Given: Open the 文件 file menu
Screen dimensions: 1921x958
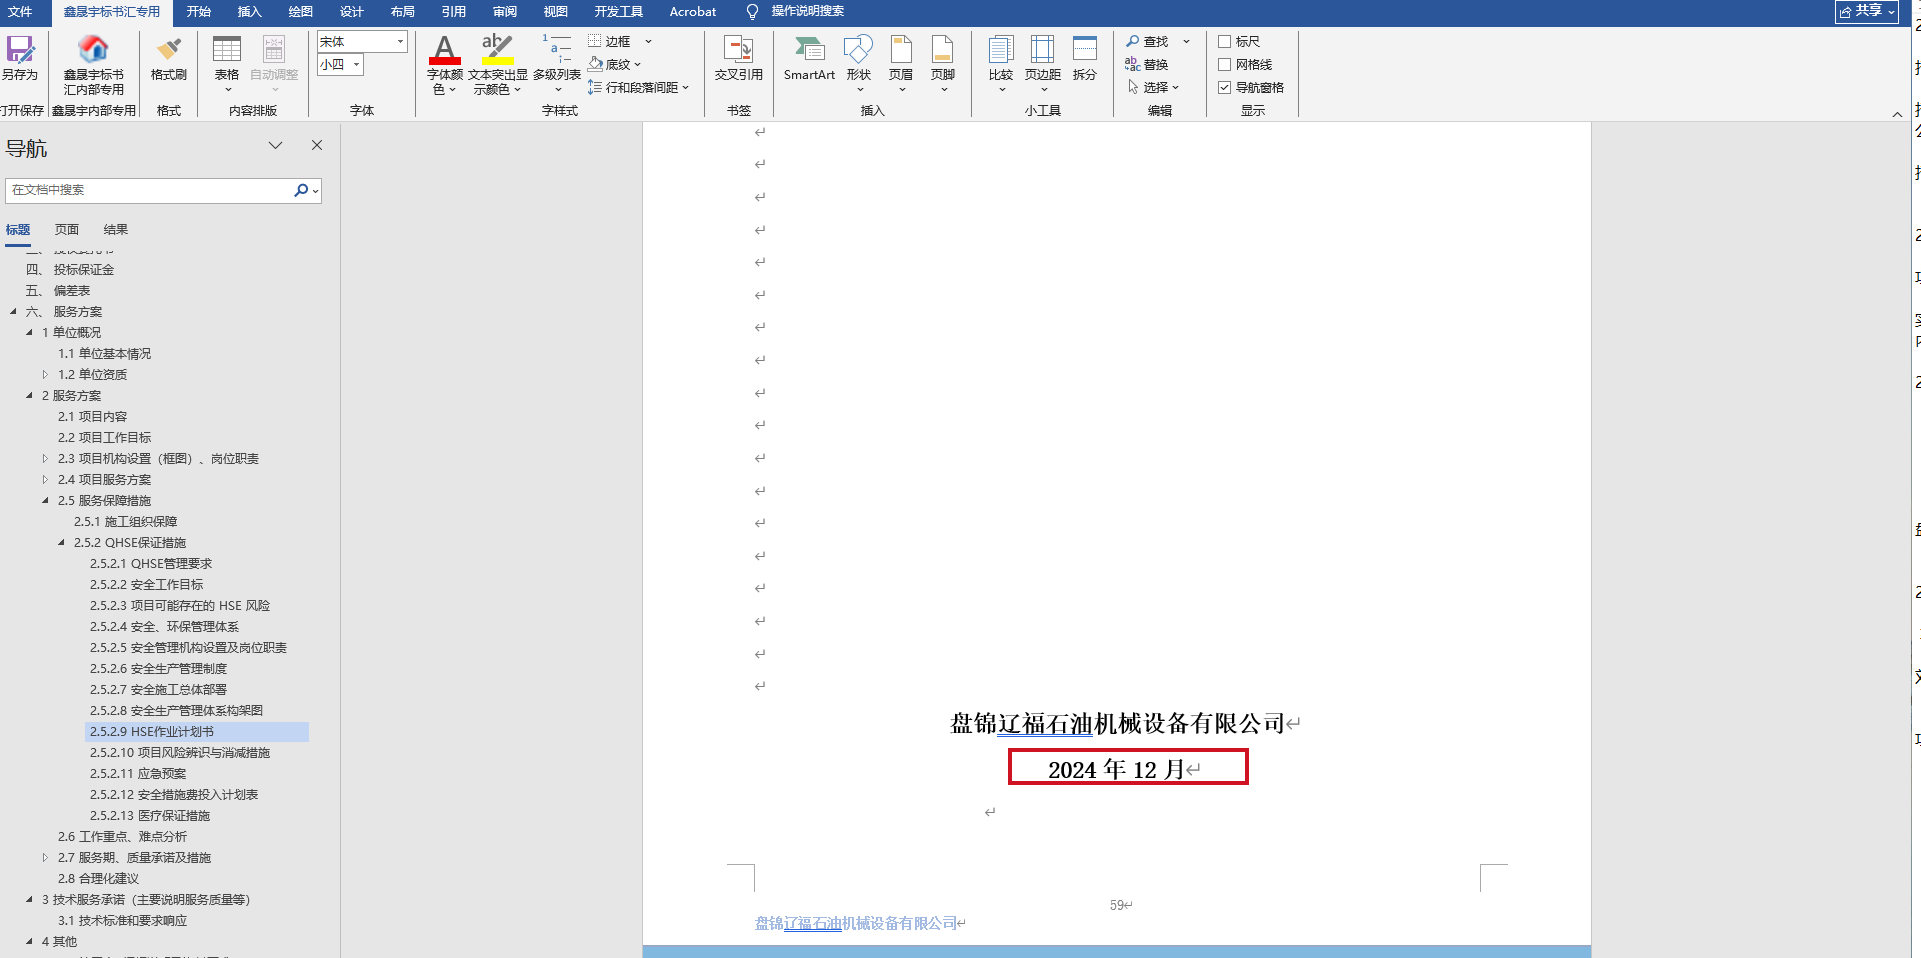Looking at the screenshot, I should [x=20, y=12].
